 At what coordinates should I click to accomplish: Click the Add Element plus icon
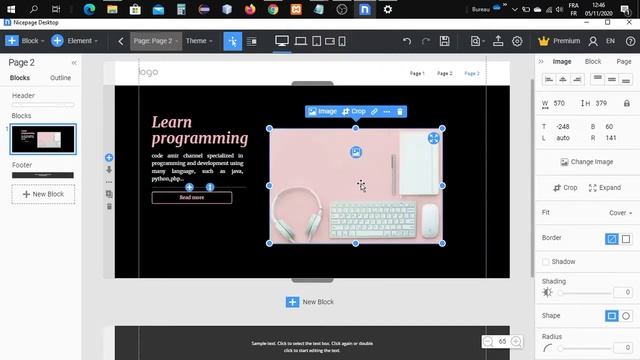pos(57,41)
